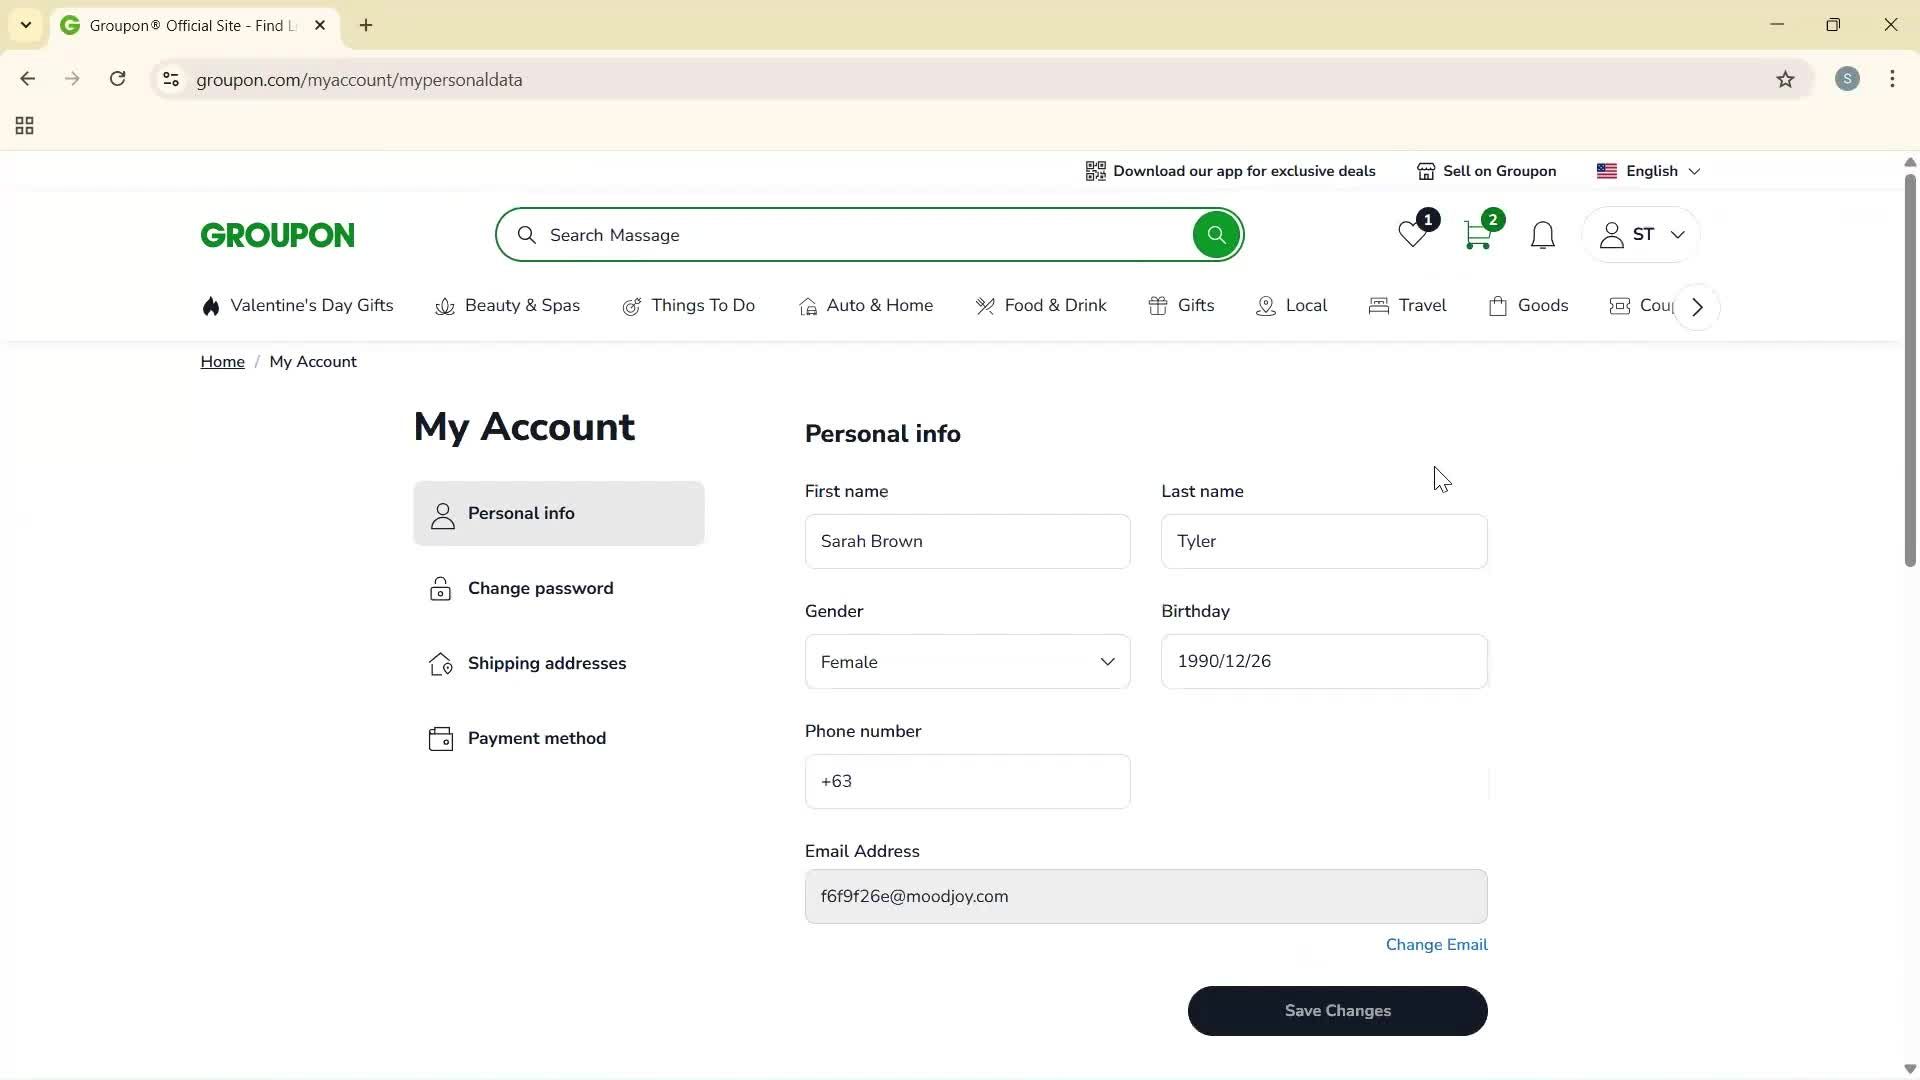Open the shopping cart icon
Screen dimensions: 1920x1080
pyautogui.click(x=1477, y=236)
